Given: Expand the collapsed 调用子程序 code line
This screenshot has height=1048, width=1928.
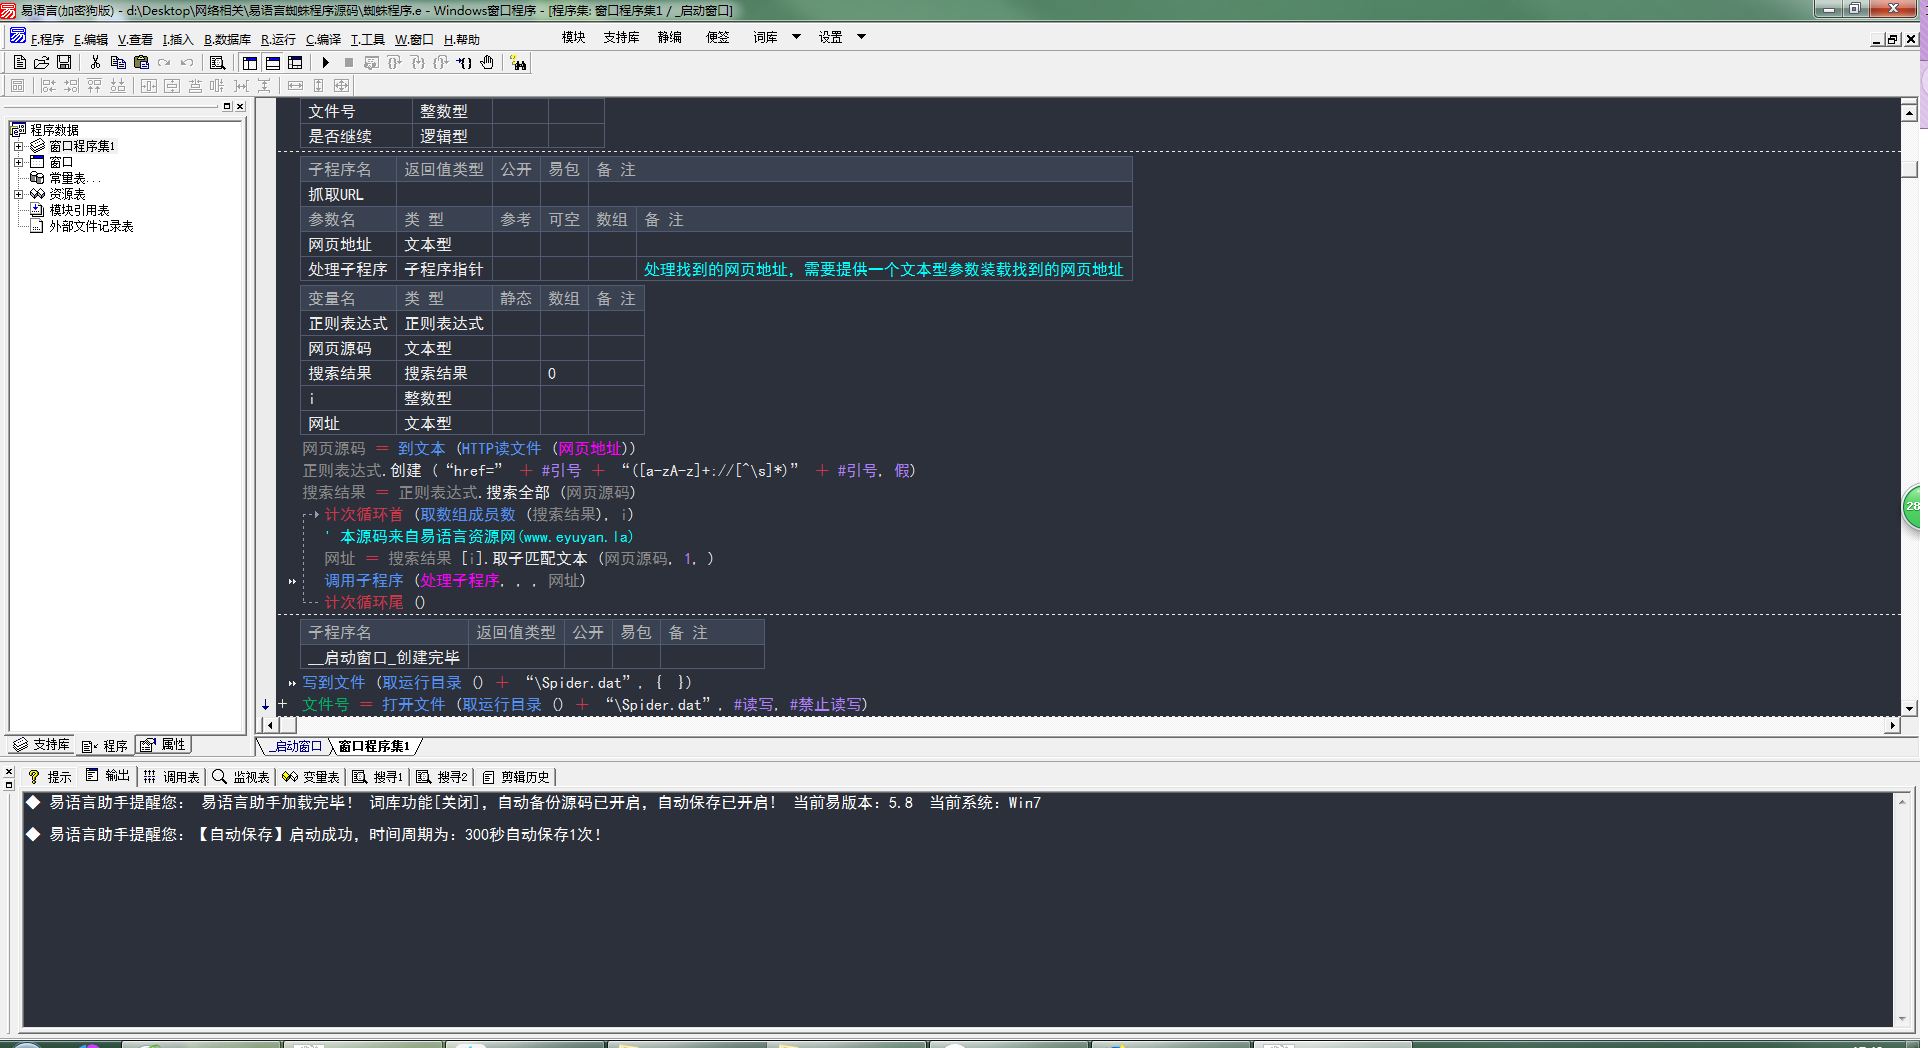Looking at the screenshot, I should coord(292,581).
